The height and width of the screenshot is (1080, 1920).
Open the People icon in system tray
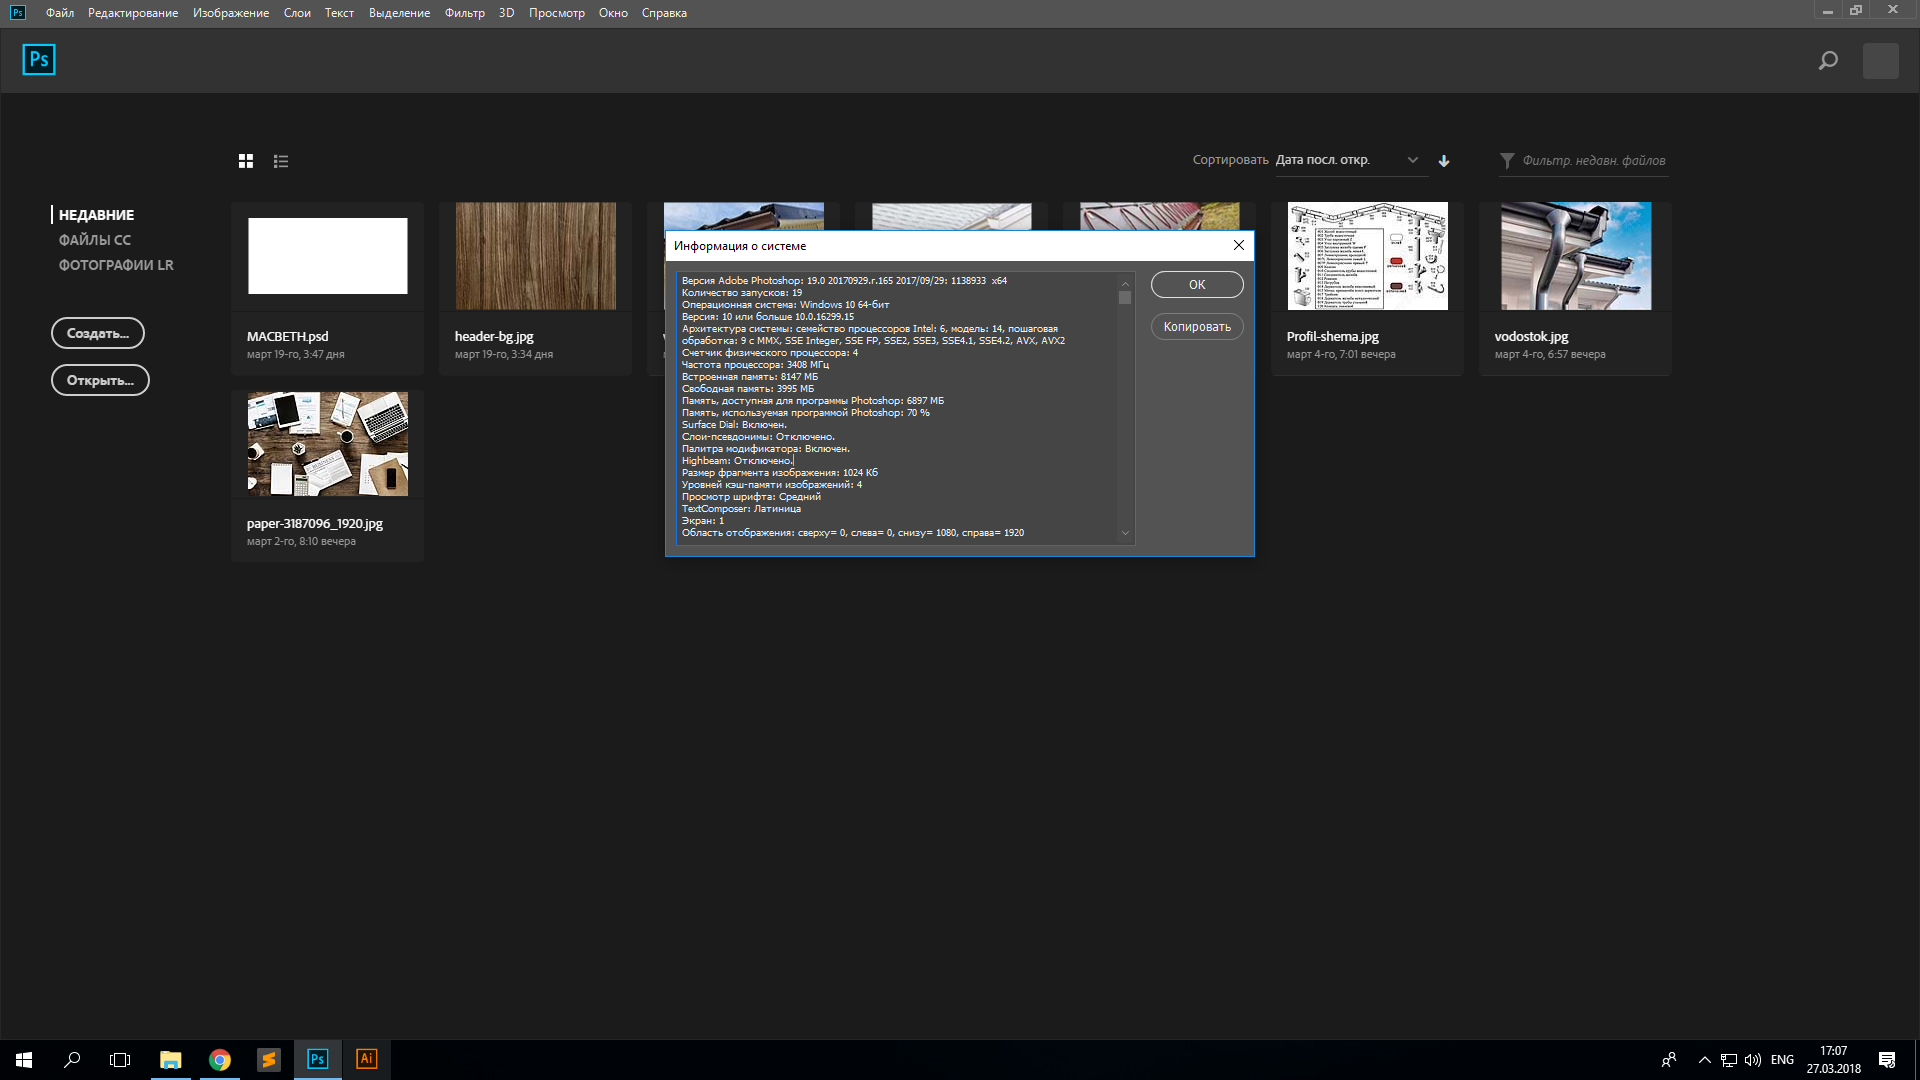[1669, 1060]
